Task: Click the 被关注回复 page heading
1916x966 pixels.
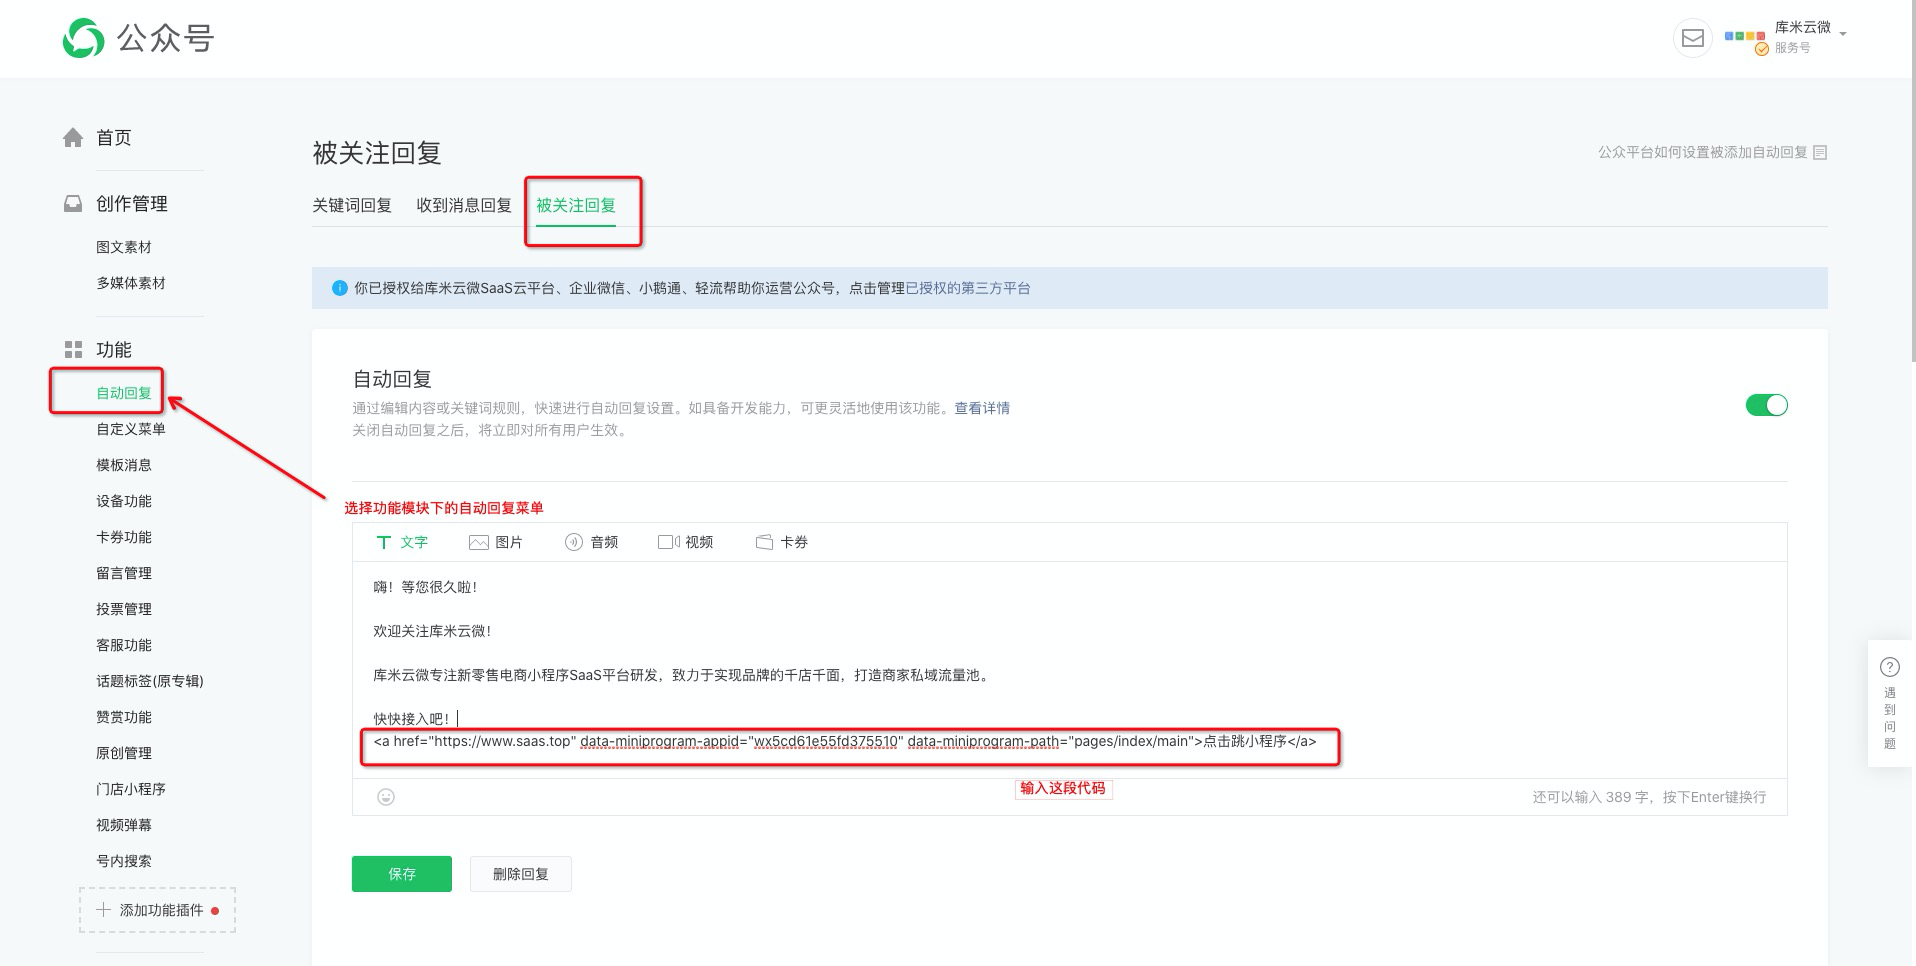Action: pos(377,153)
